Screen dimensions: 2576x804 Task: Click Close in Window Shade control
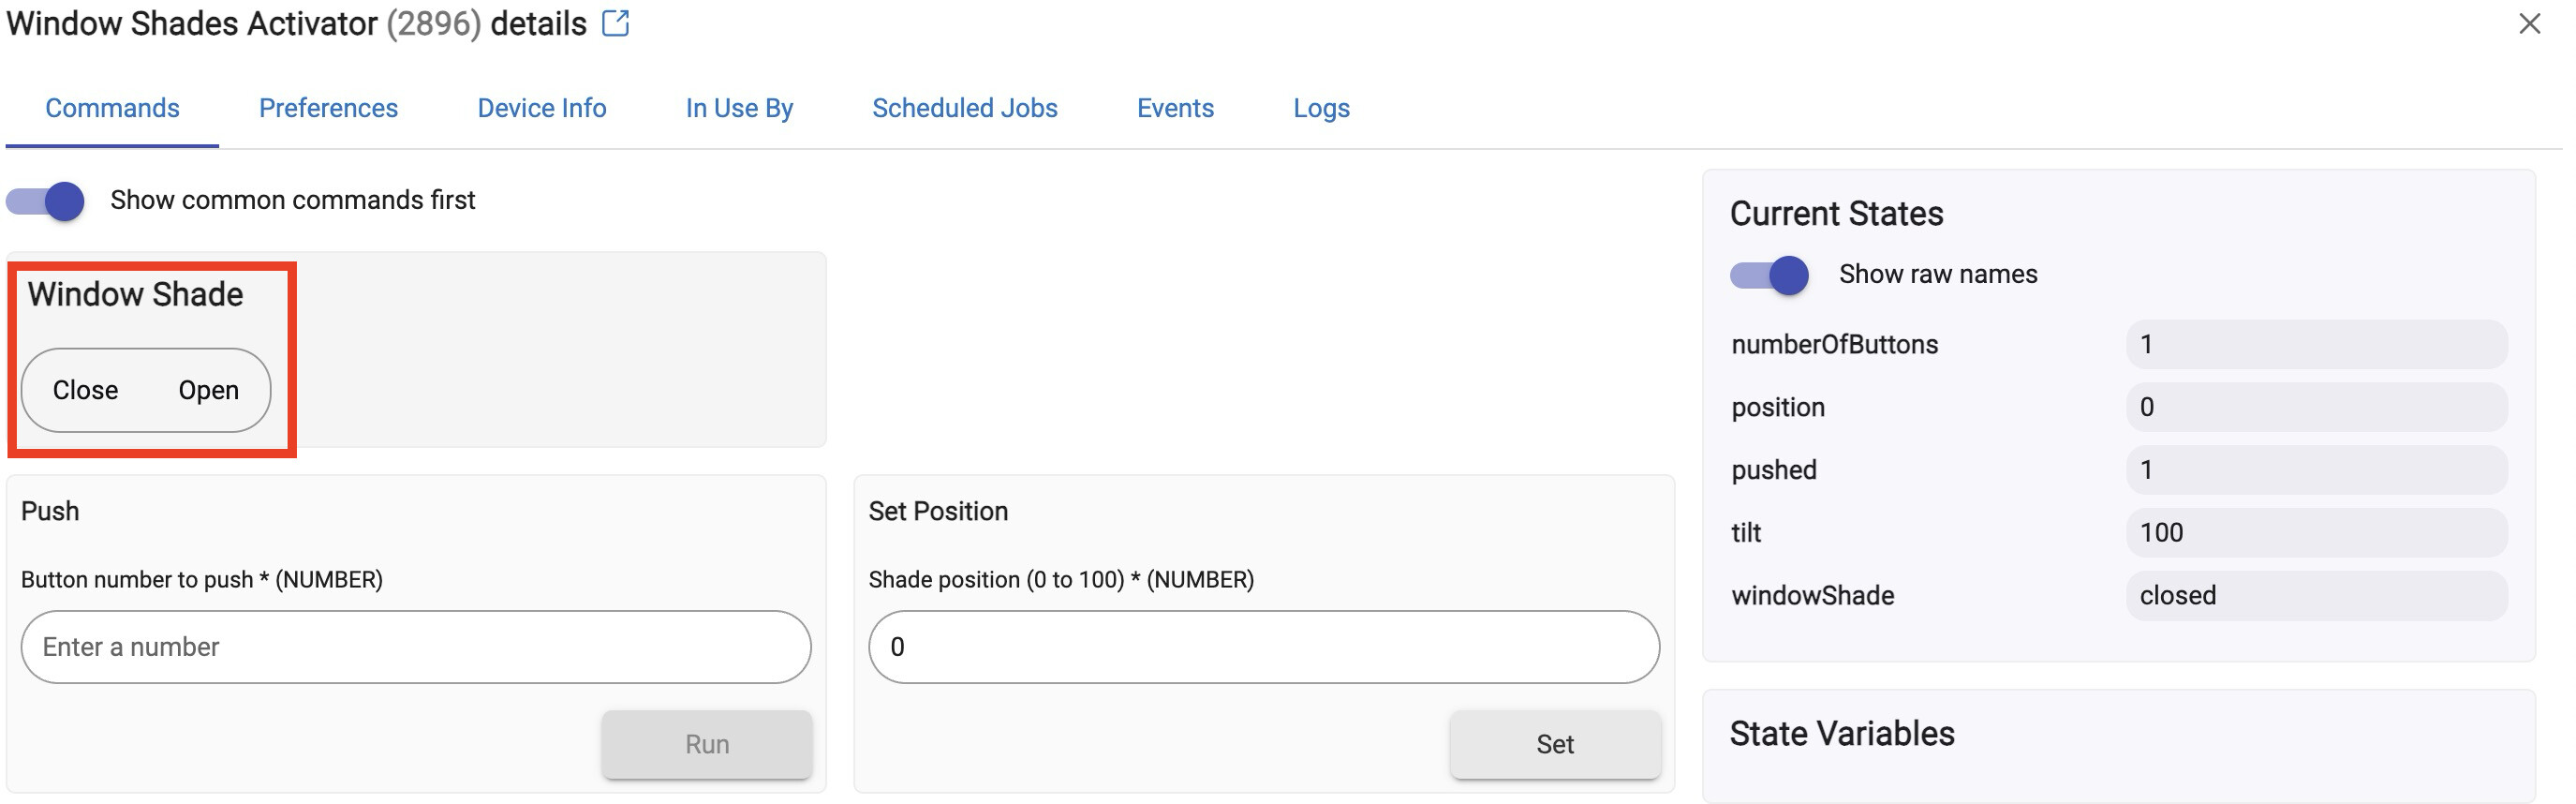coord(85,390)
